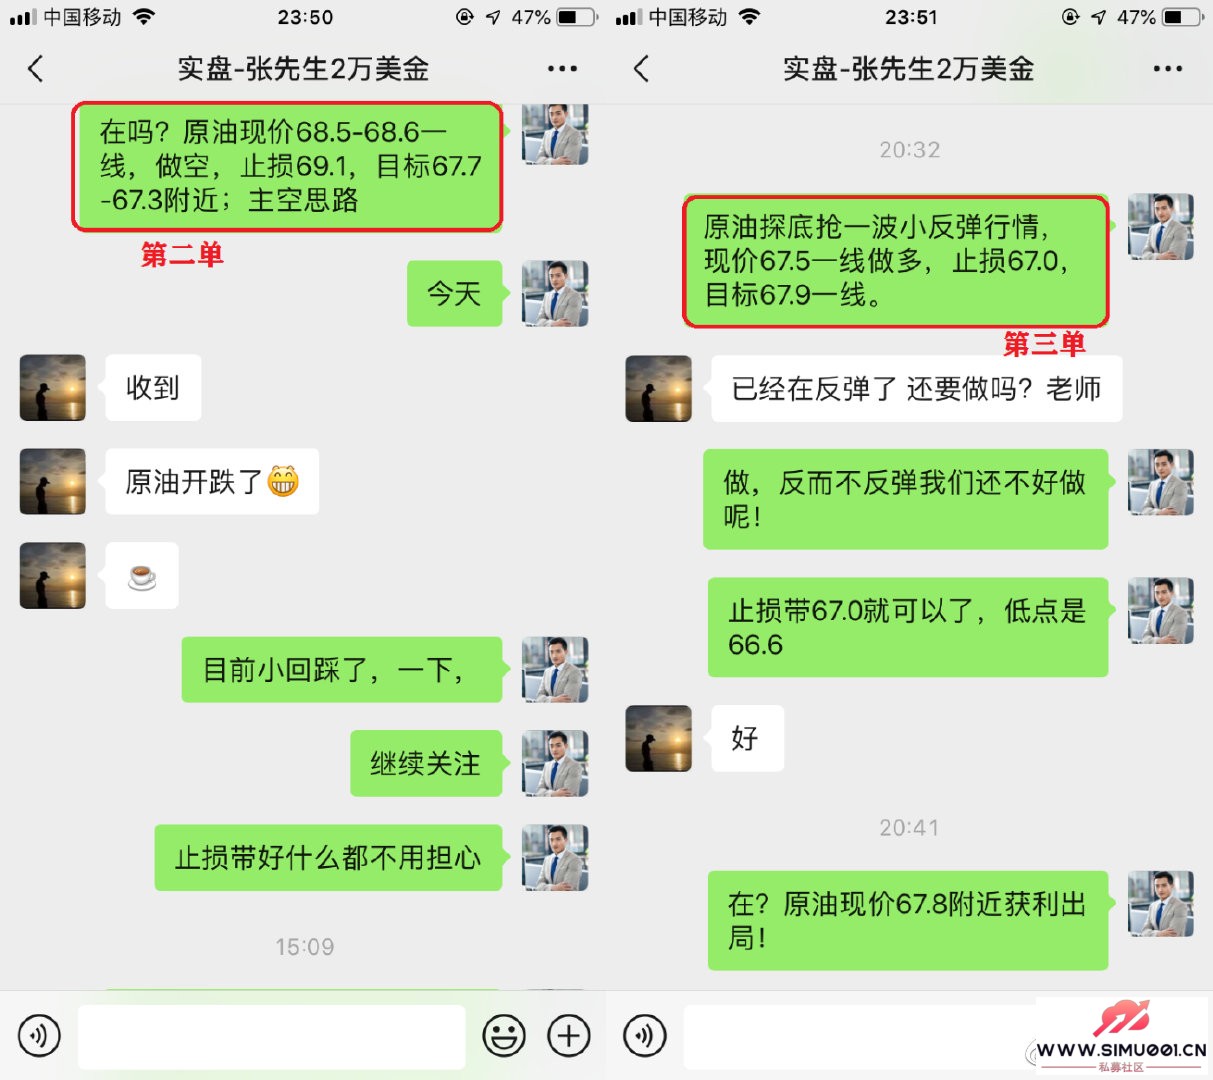
Task: Tap the sunset avatar beside 好
Action: 659,738
